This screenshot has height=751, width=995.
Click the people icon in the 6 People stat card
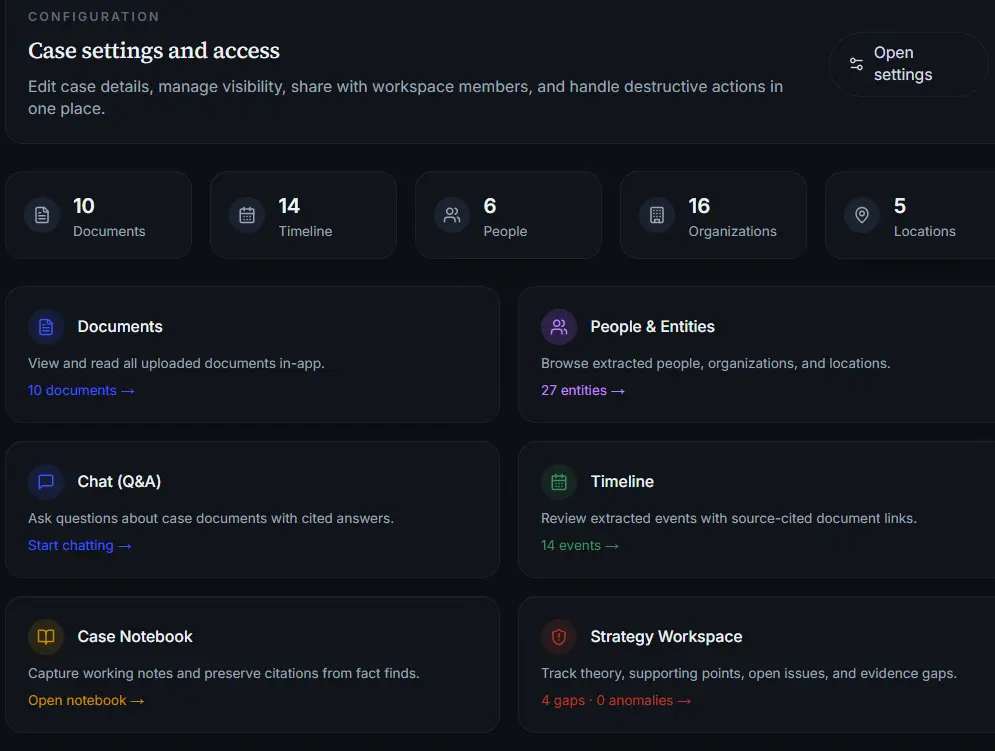(452, 215)
